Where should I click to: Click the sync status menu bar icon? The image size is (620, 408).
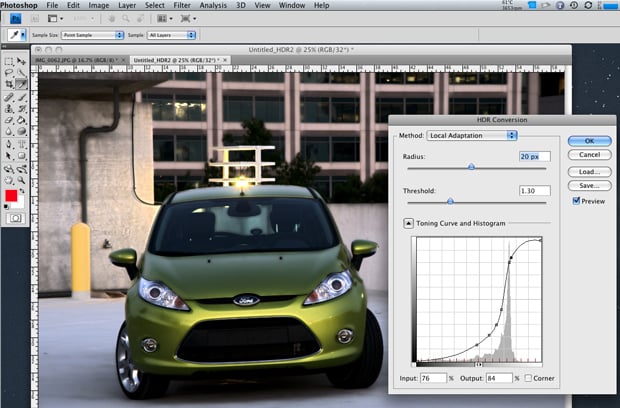(x=588, y=5)
